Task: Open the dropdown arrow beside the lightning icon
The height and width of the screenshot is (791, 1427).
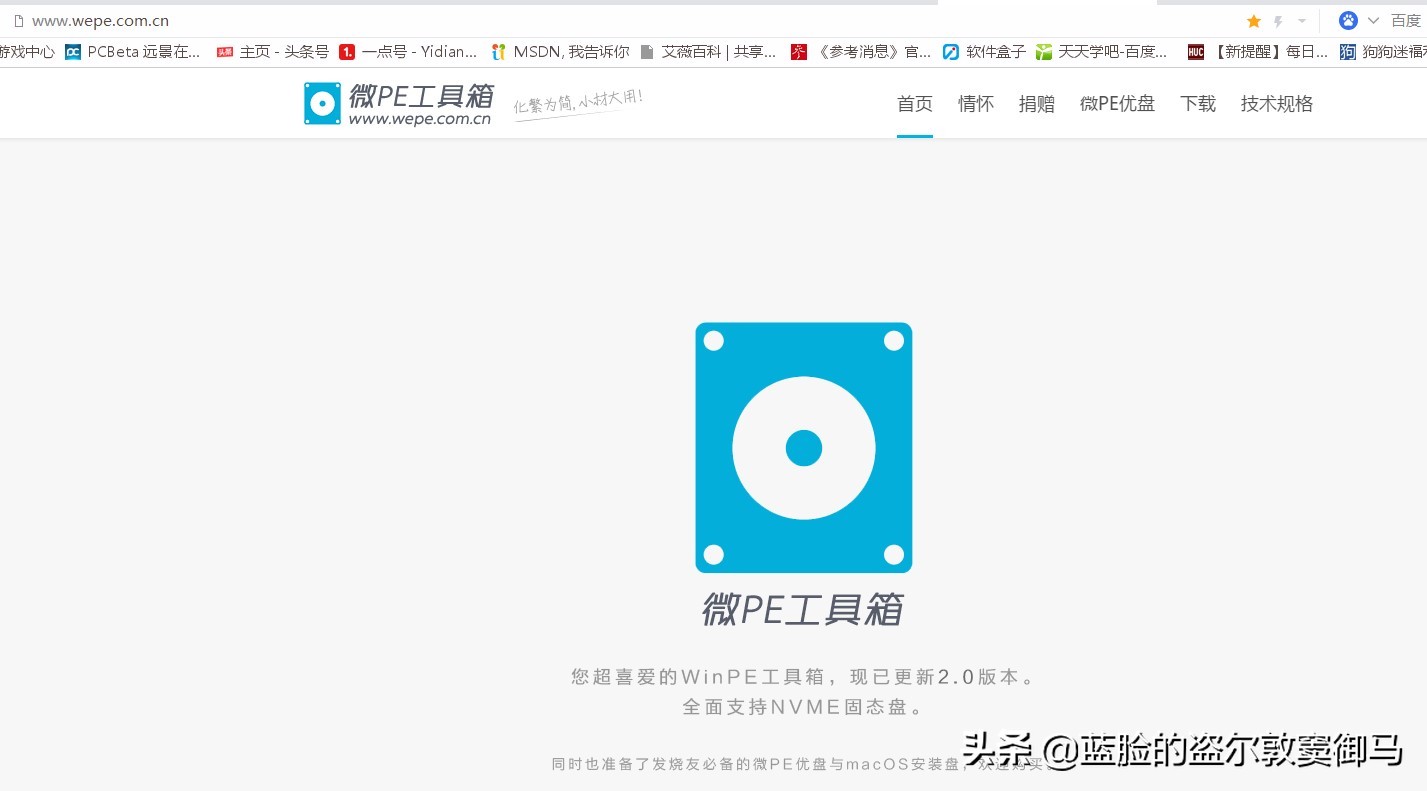Action: point(1302,21)
